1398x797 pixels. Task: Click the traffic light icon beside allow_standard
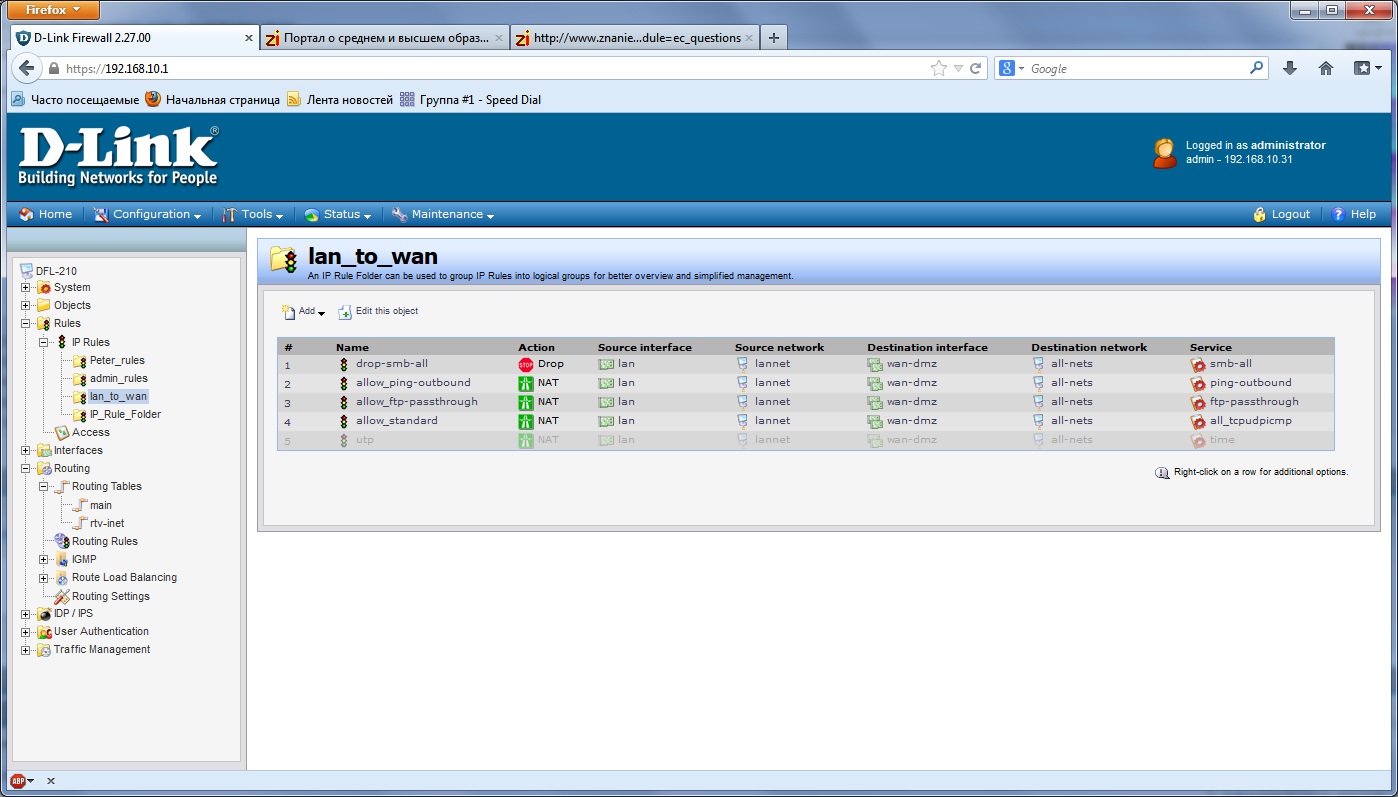coord(345,421)
